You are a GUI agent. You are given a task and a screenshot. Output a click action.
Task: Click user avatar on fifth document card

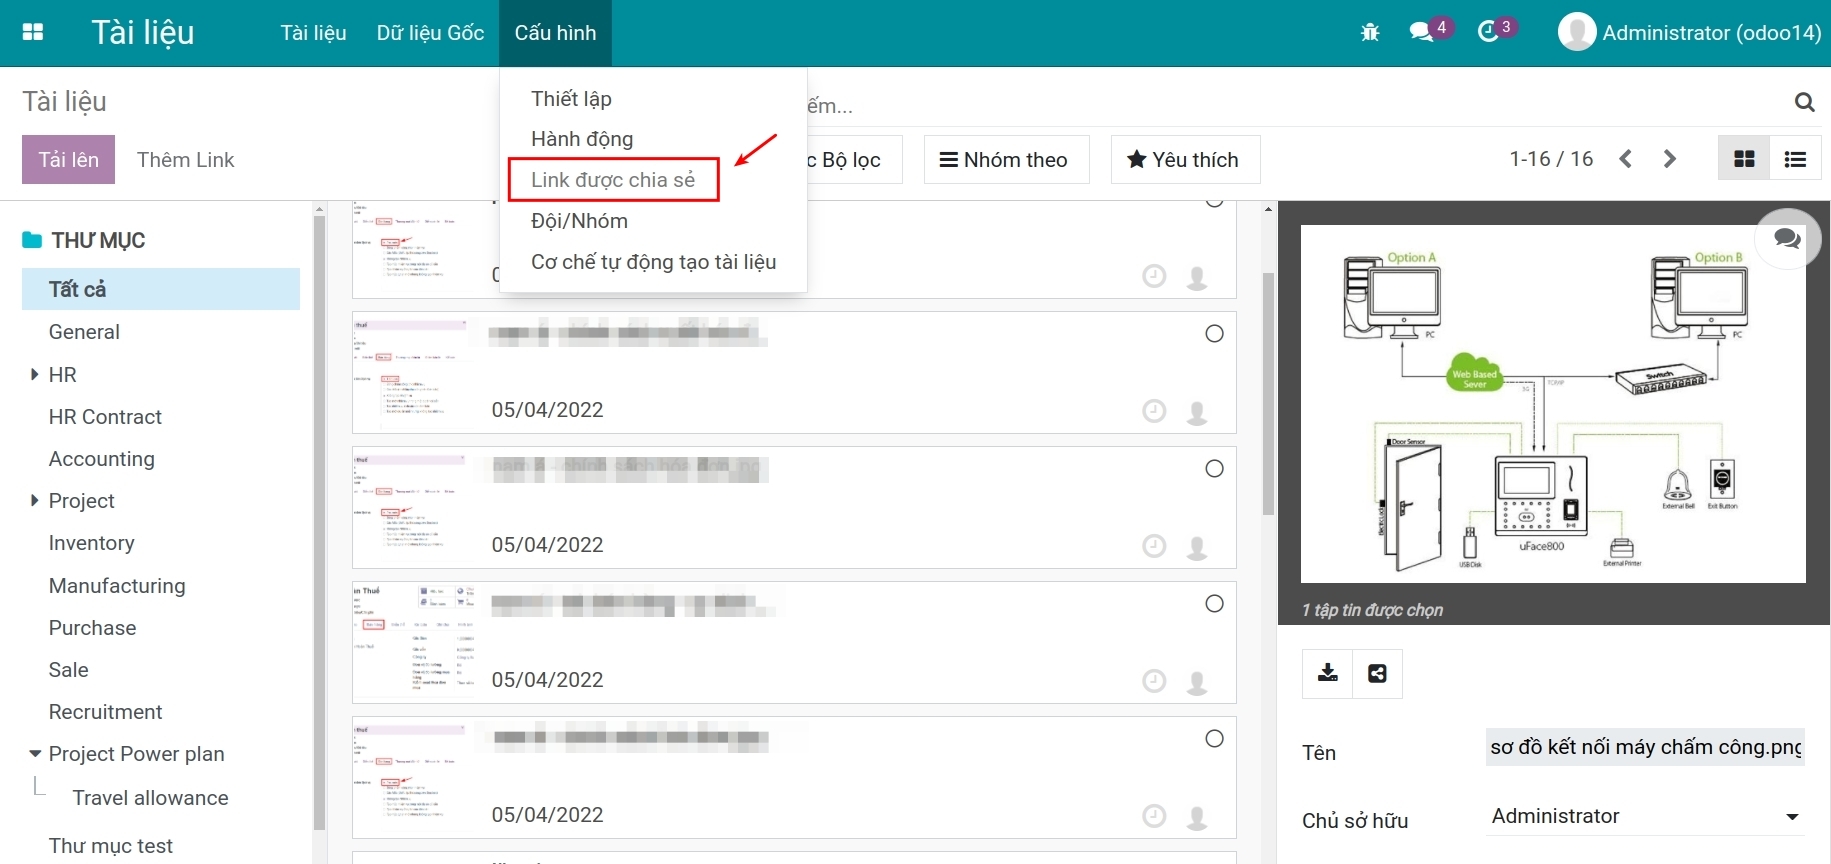coord(1196,817)
